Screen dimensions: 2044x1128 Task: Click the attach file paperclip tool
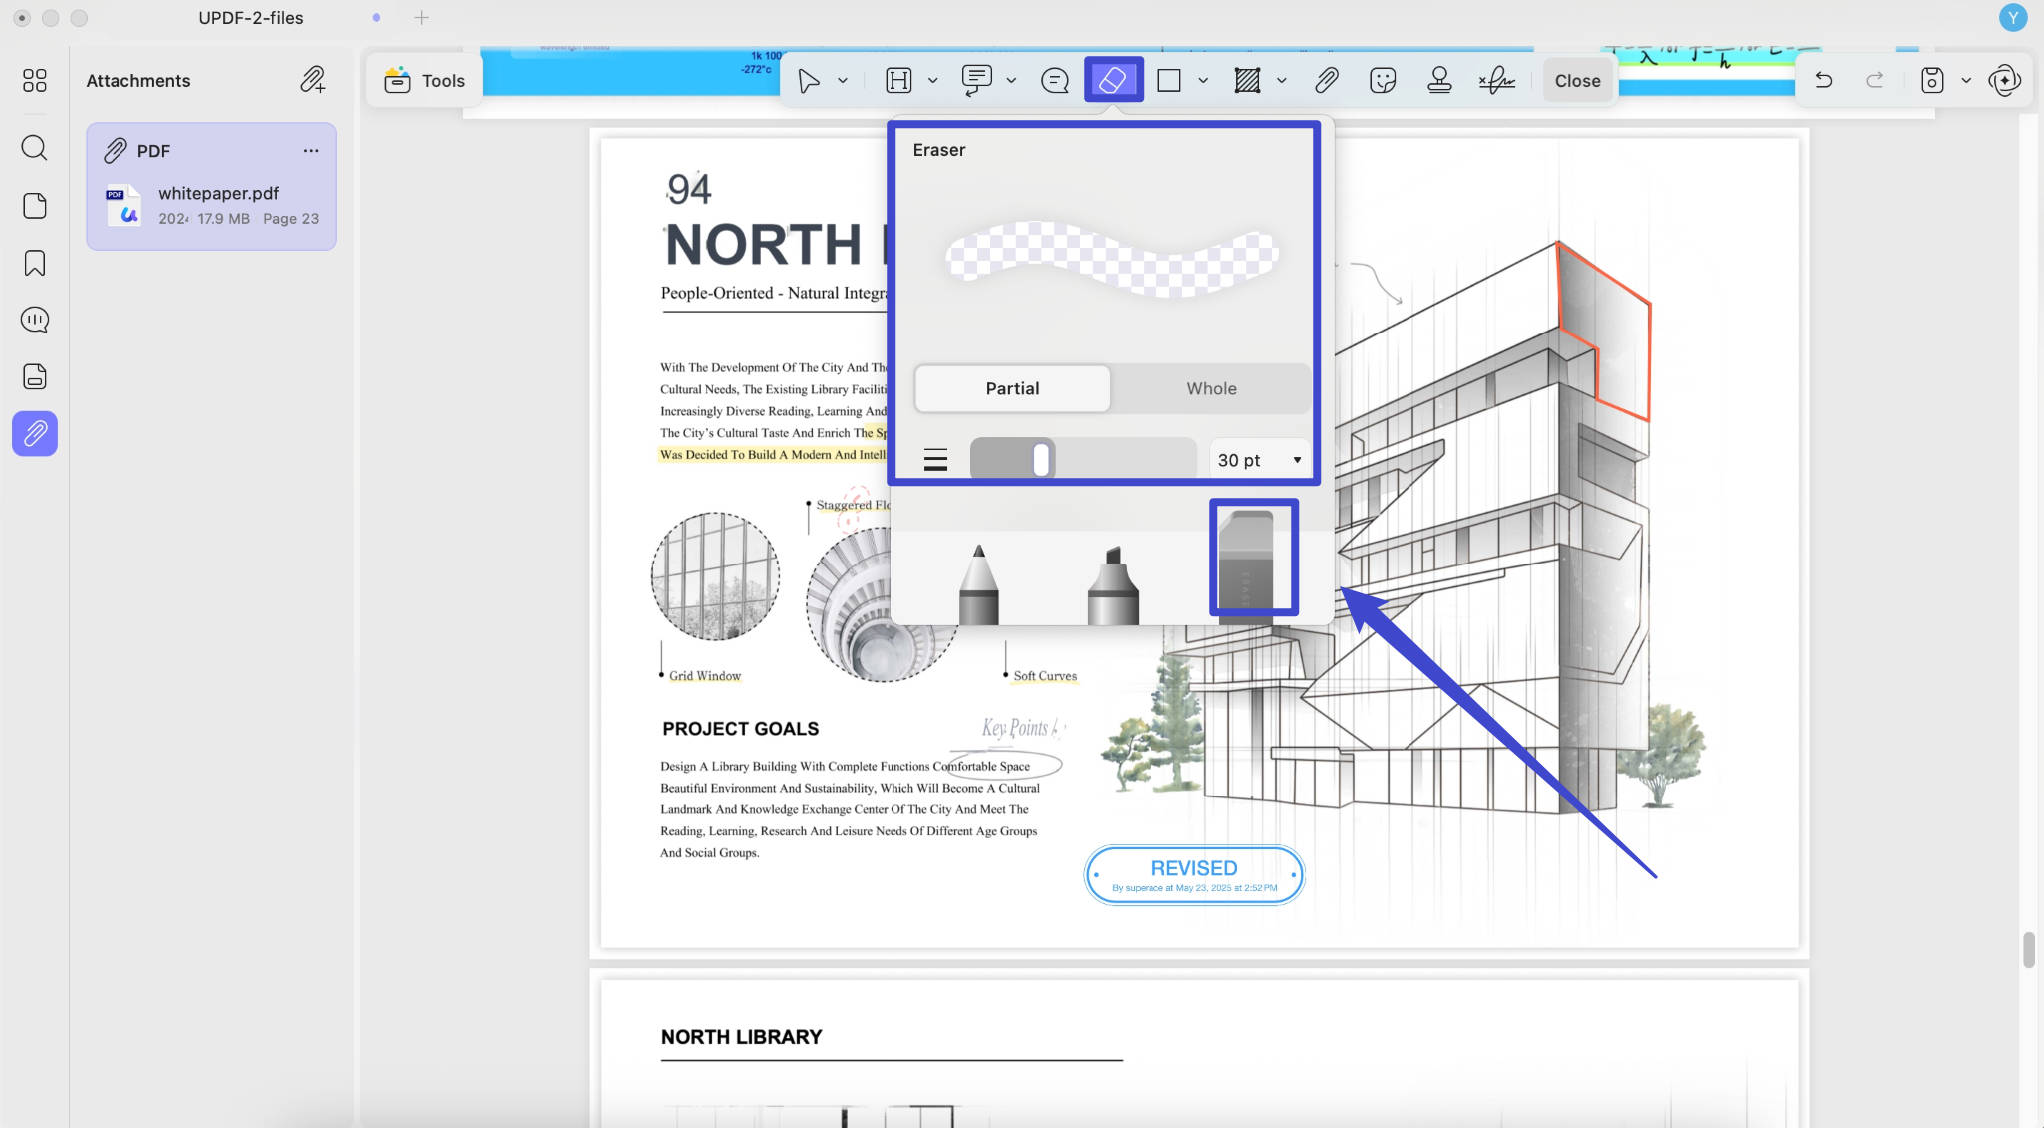1327,81
